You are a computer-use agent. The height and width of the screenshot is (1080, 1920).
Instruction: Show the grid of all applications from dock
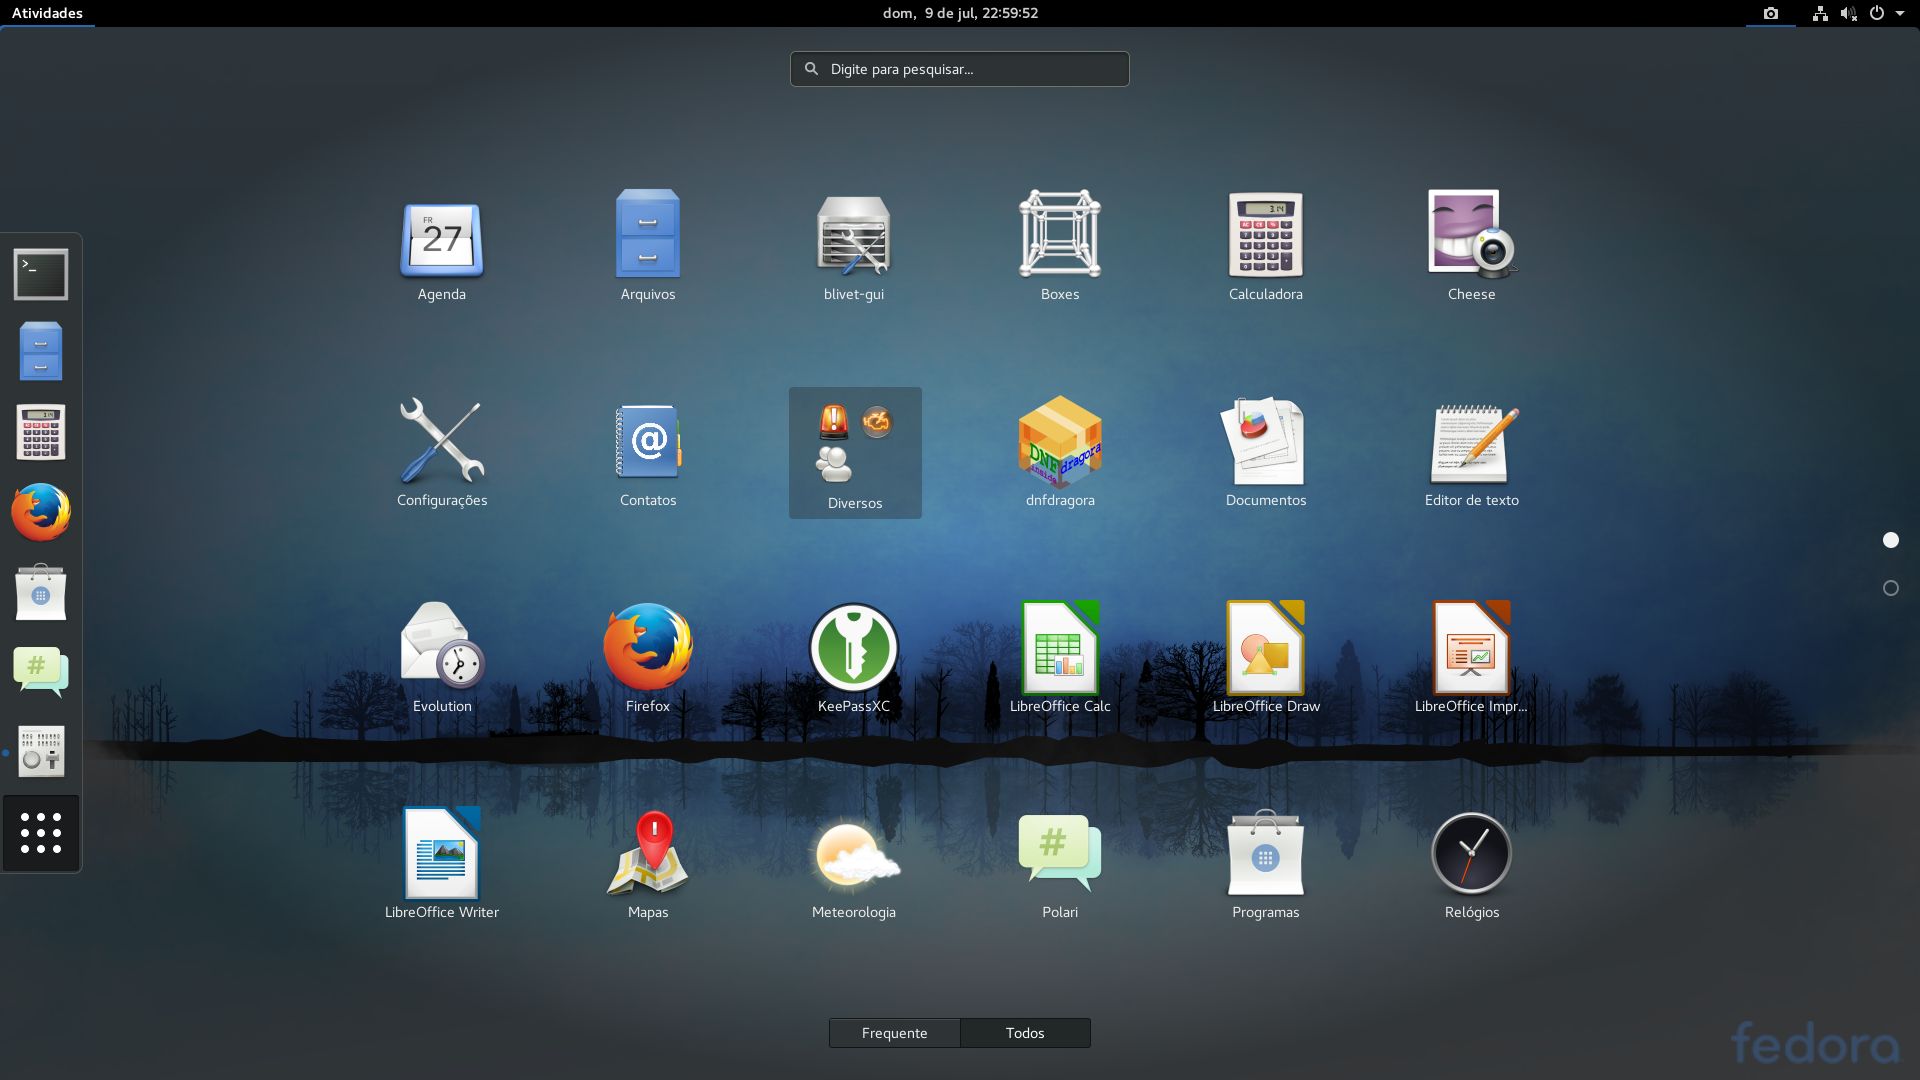tap(40, 832)
